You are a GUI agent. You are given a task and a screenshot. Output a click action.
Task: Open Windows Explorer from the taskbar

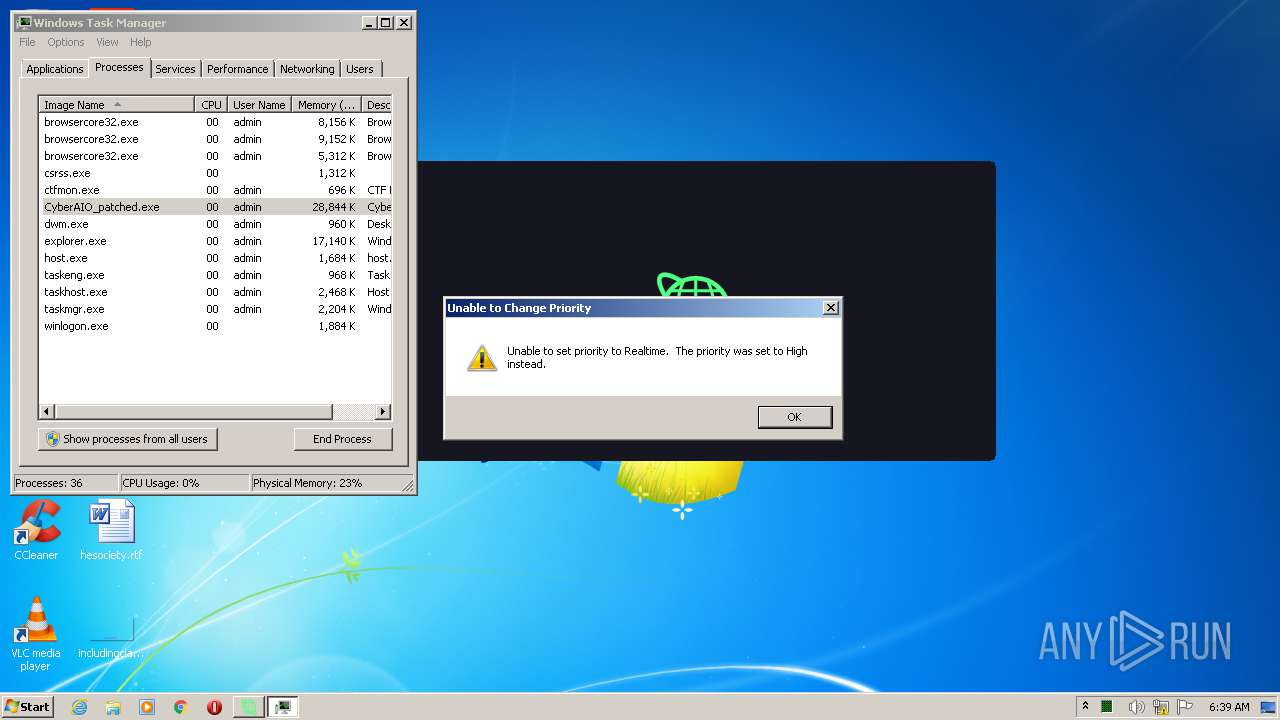tap(113, 707)
